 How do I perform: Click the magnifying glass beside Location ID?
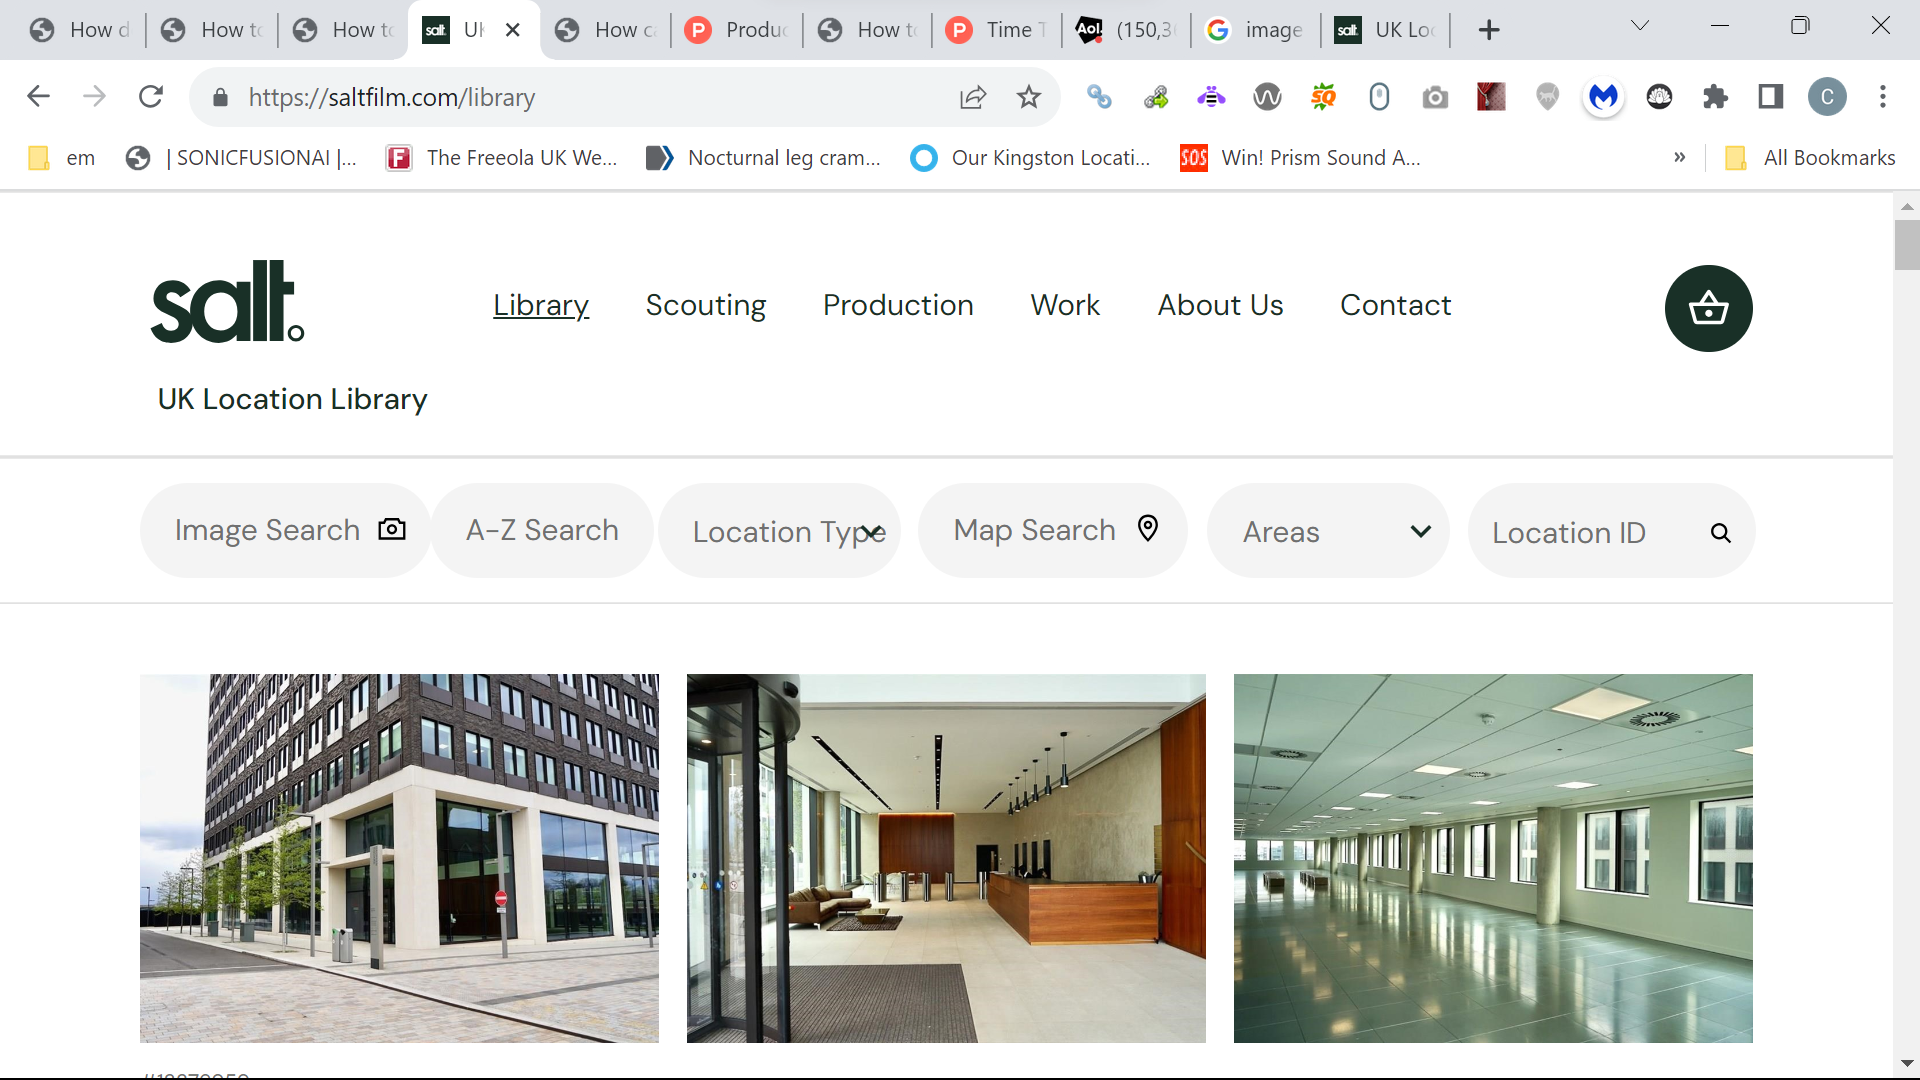tap(1721, 533)
